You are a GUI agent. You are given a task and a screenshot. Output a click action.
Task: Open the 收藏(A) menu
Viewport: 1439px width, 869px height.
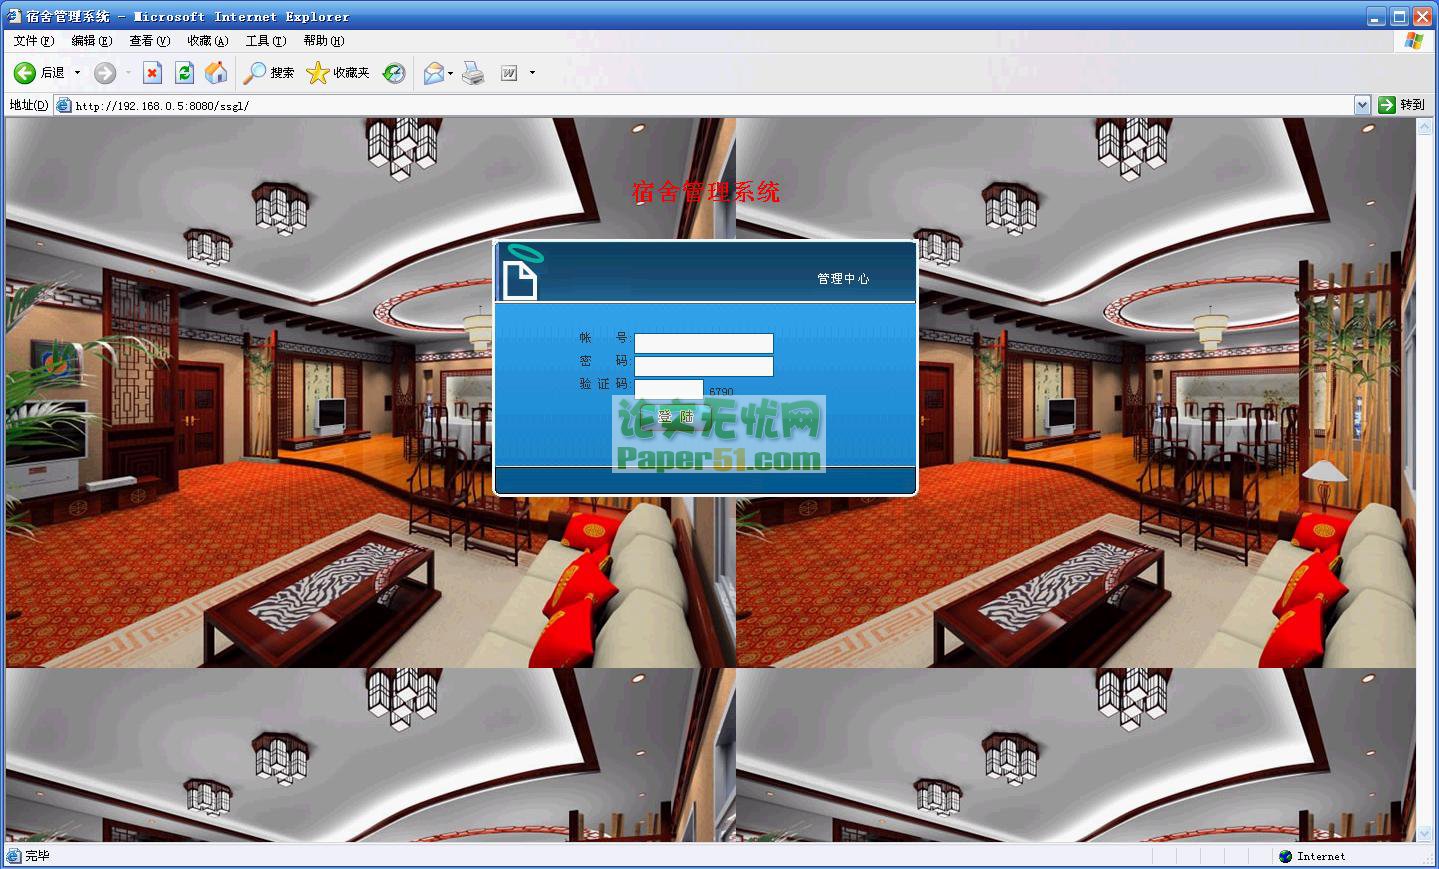click(x=208, y=41)
